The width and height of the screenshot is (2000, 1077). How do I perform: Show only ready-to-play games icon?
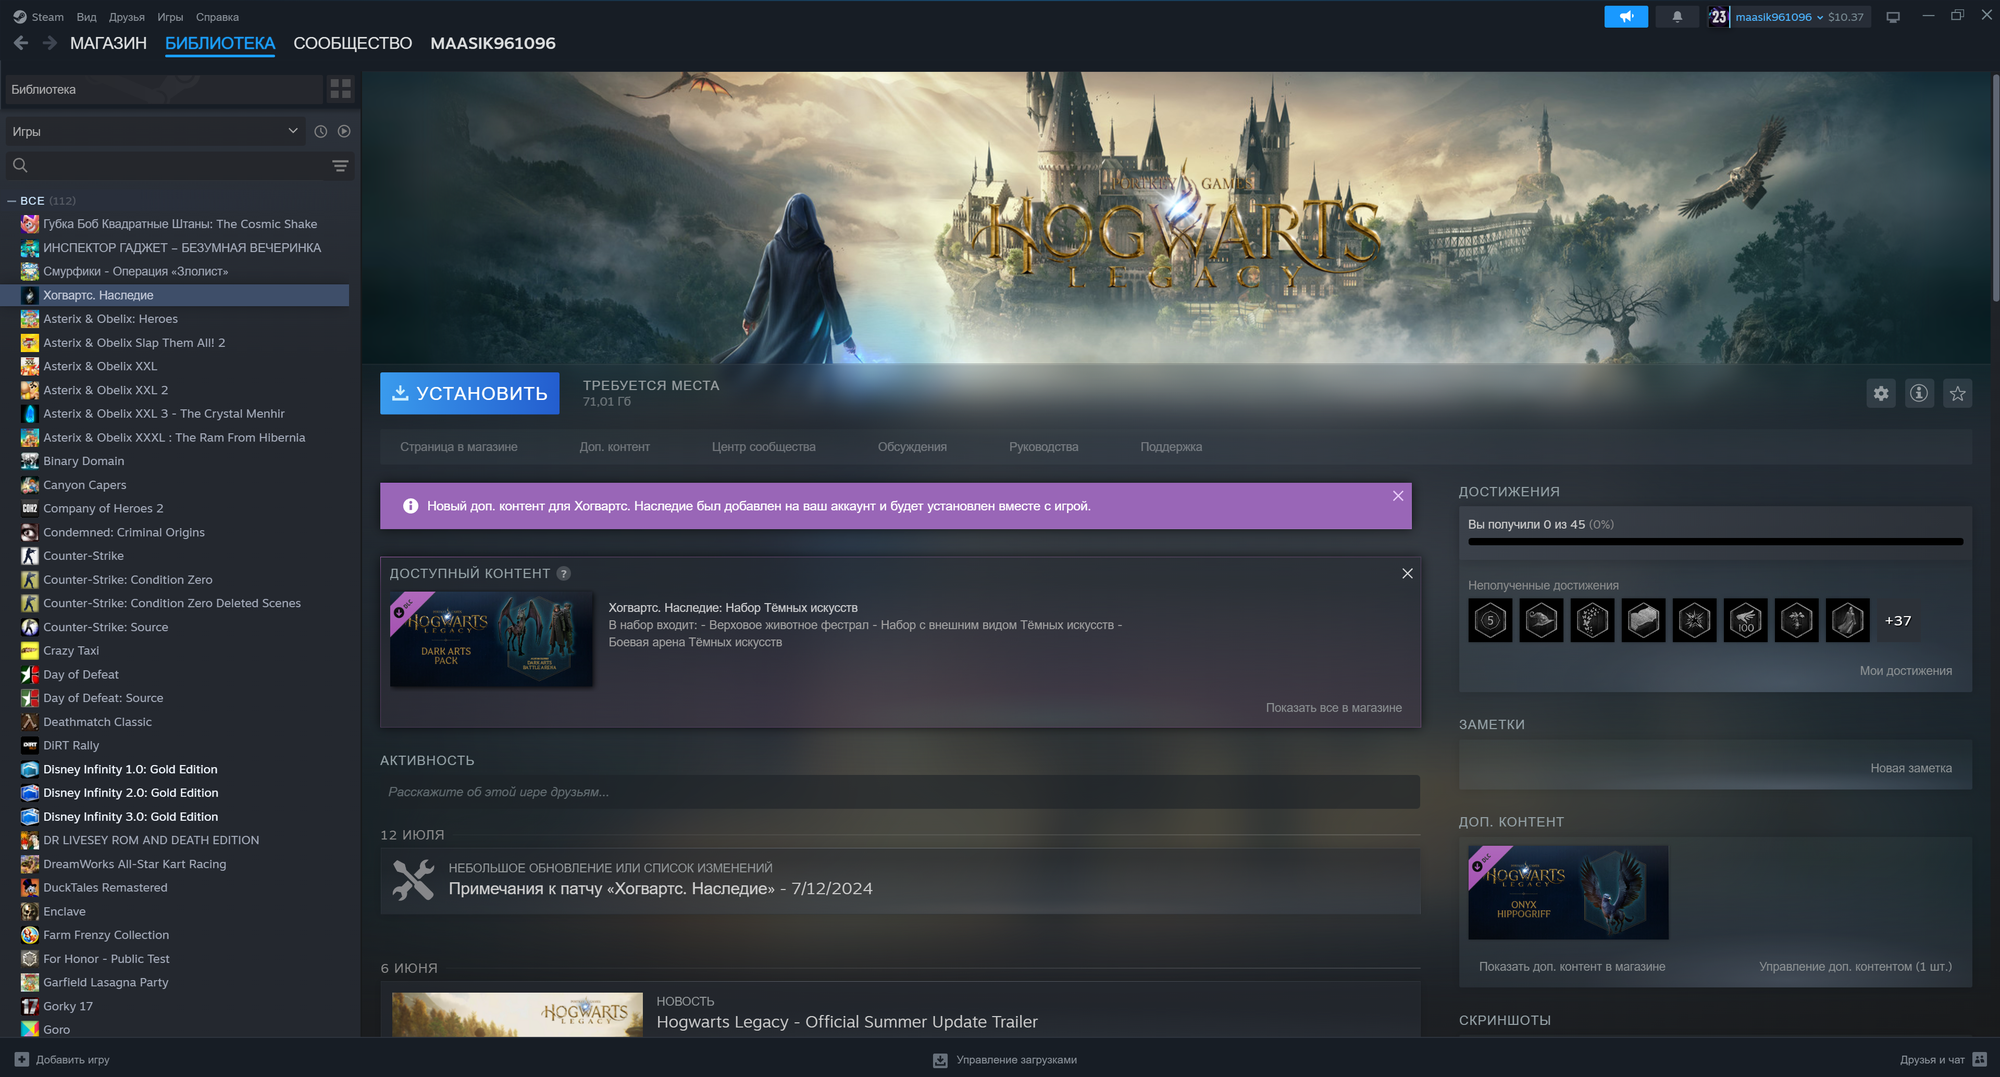click(x=344, y=131)
